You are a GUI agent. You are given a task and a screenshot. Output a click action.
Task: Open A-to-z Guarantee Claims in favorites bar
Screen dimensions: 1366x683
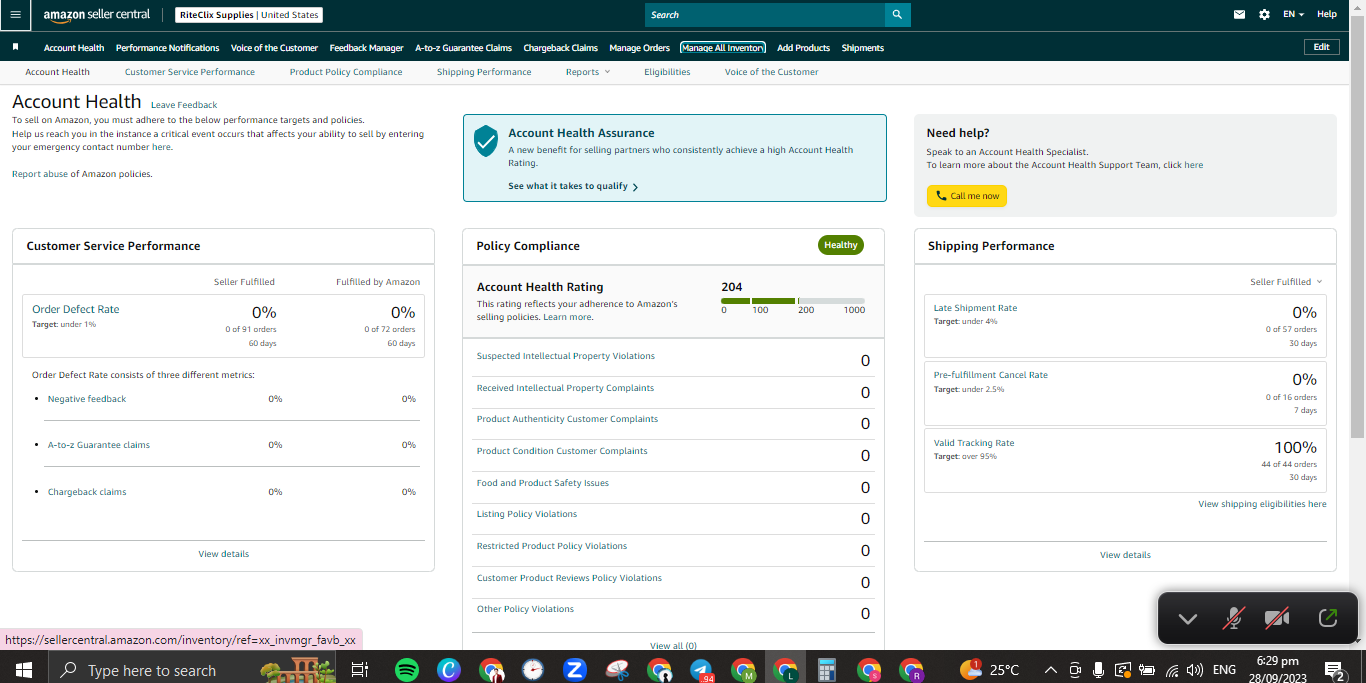click(464, 48)
